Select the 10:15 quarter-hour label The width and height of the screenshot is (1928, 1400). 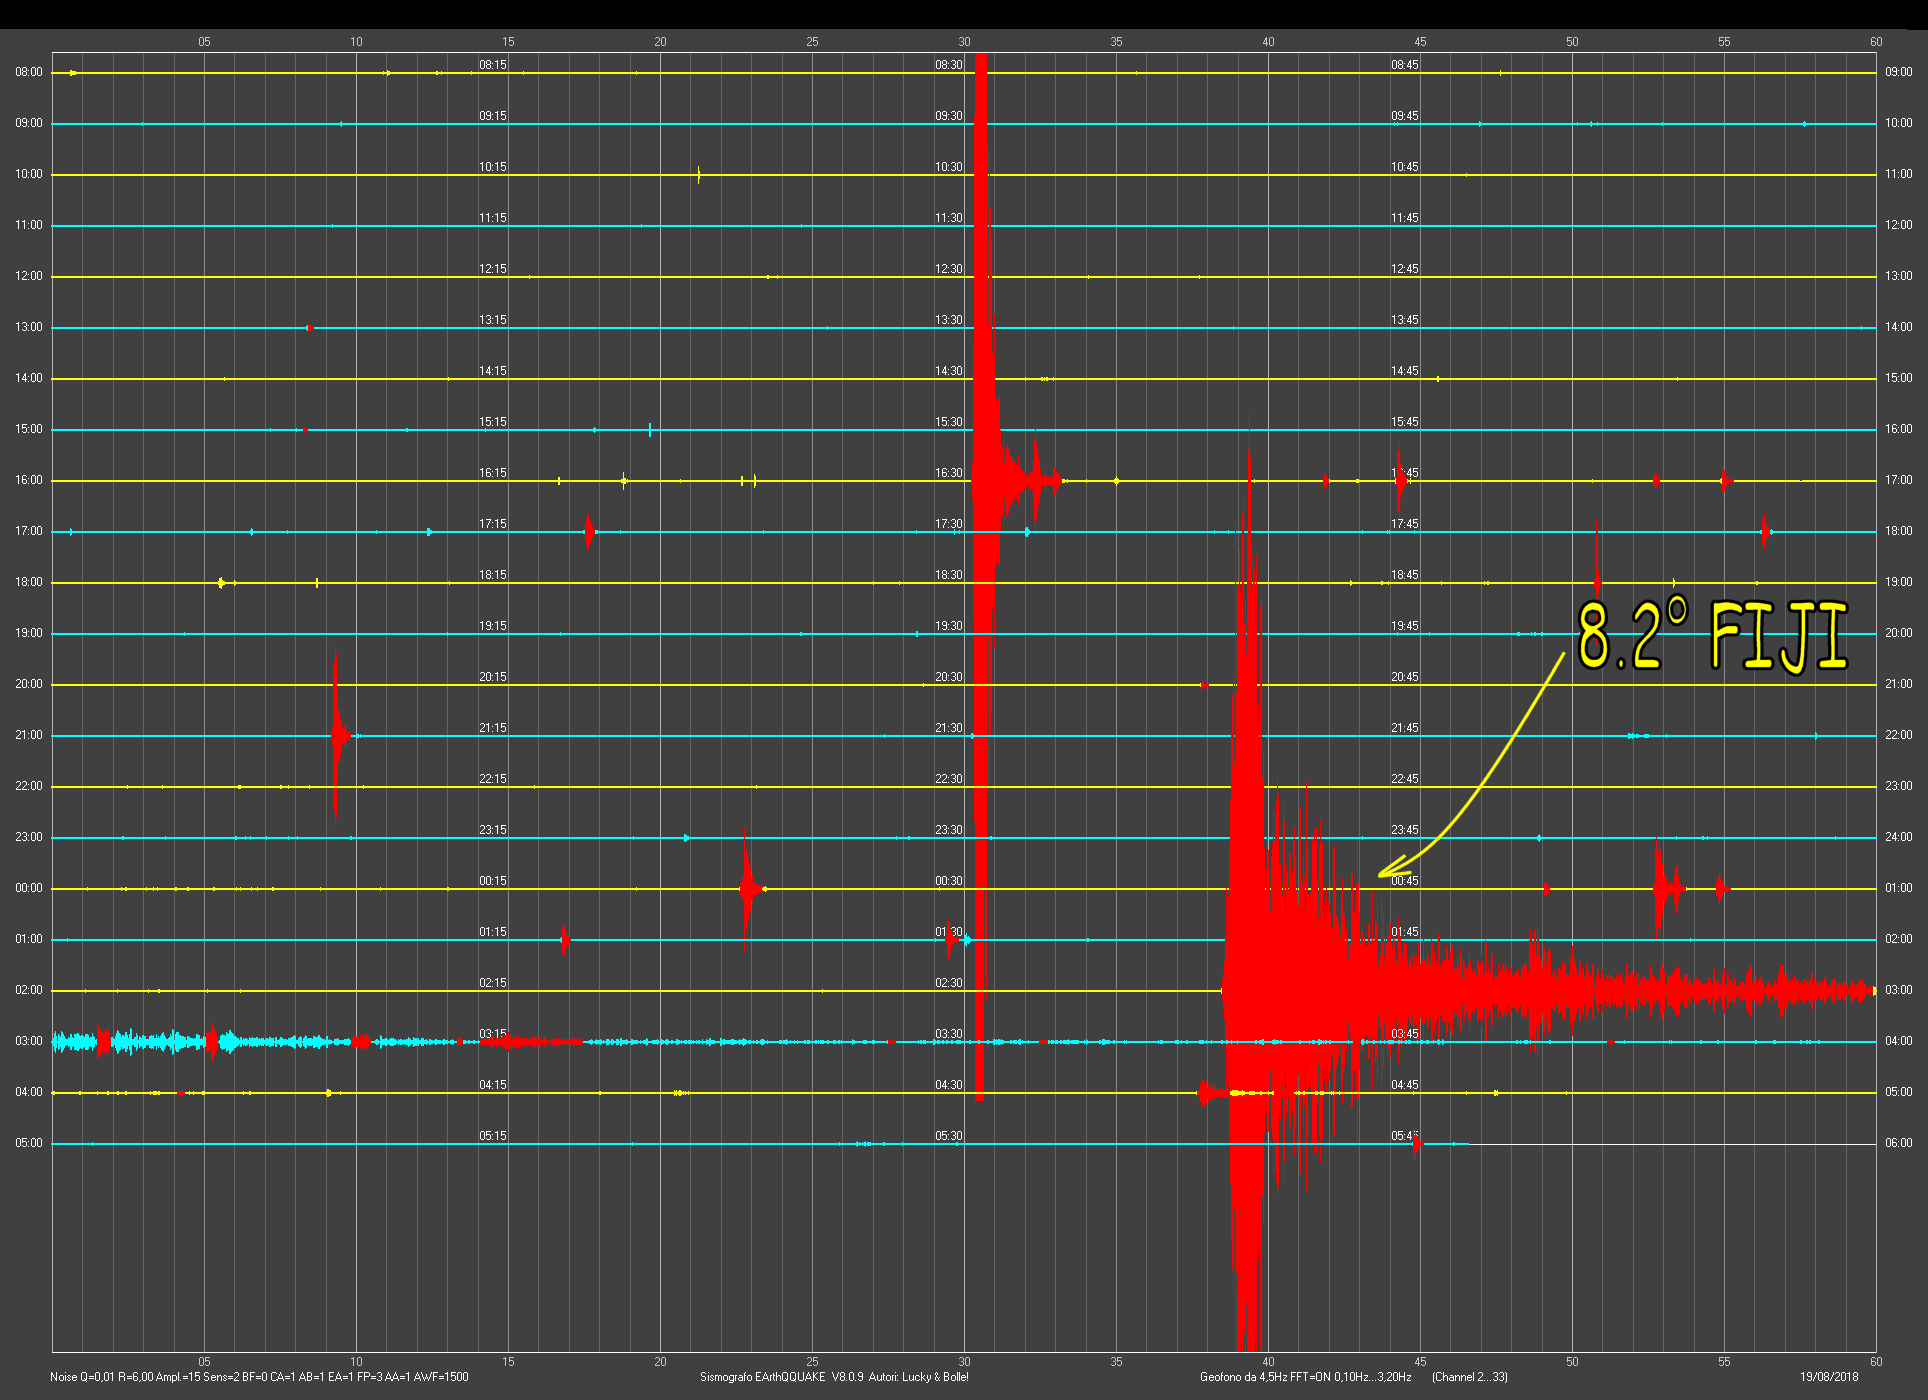(x=493, y=167)
